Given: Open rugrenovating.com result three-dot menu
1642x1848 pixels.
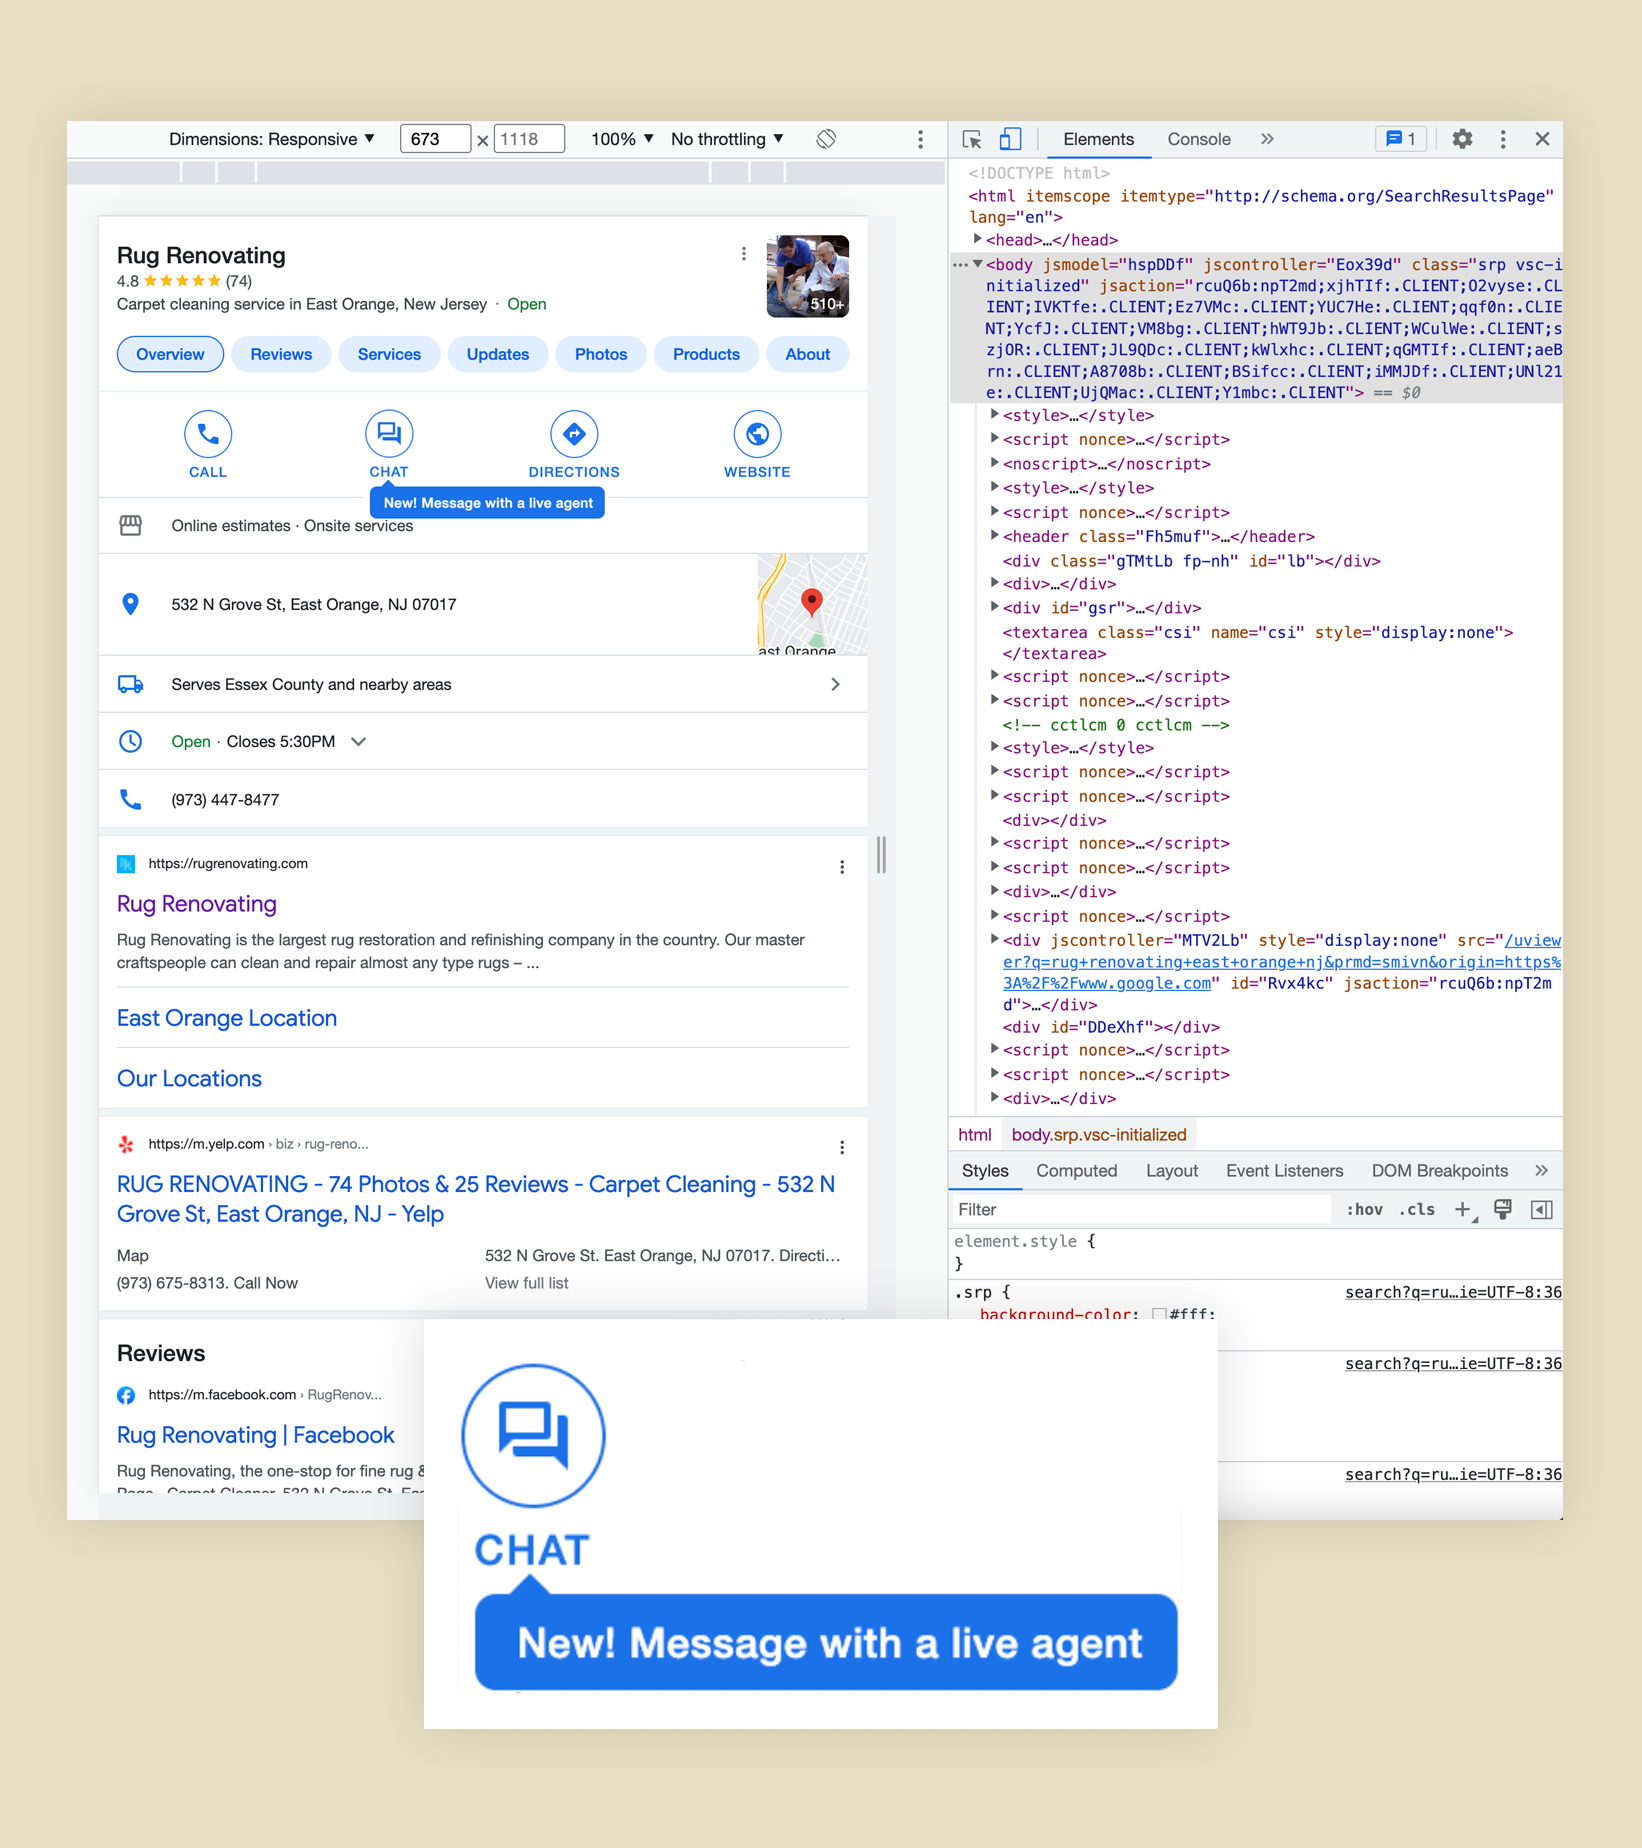Looking at the screenshot, I should (x=842, y=867).
